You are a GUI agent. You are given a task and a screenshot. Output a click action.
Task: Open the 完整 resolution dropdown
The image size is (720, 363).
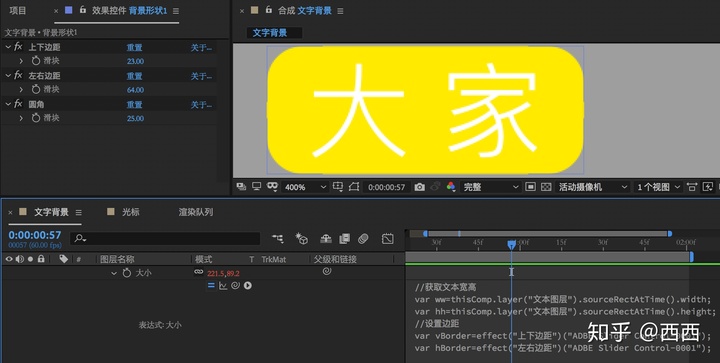point(490,187)
